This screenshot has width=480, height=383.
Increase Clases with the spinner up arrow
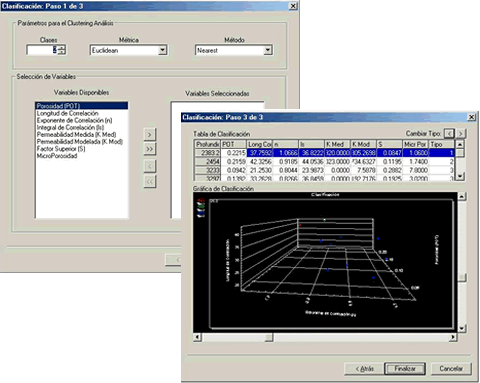coord(62,48)
